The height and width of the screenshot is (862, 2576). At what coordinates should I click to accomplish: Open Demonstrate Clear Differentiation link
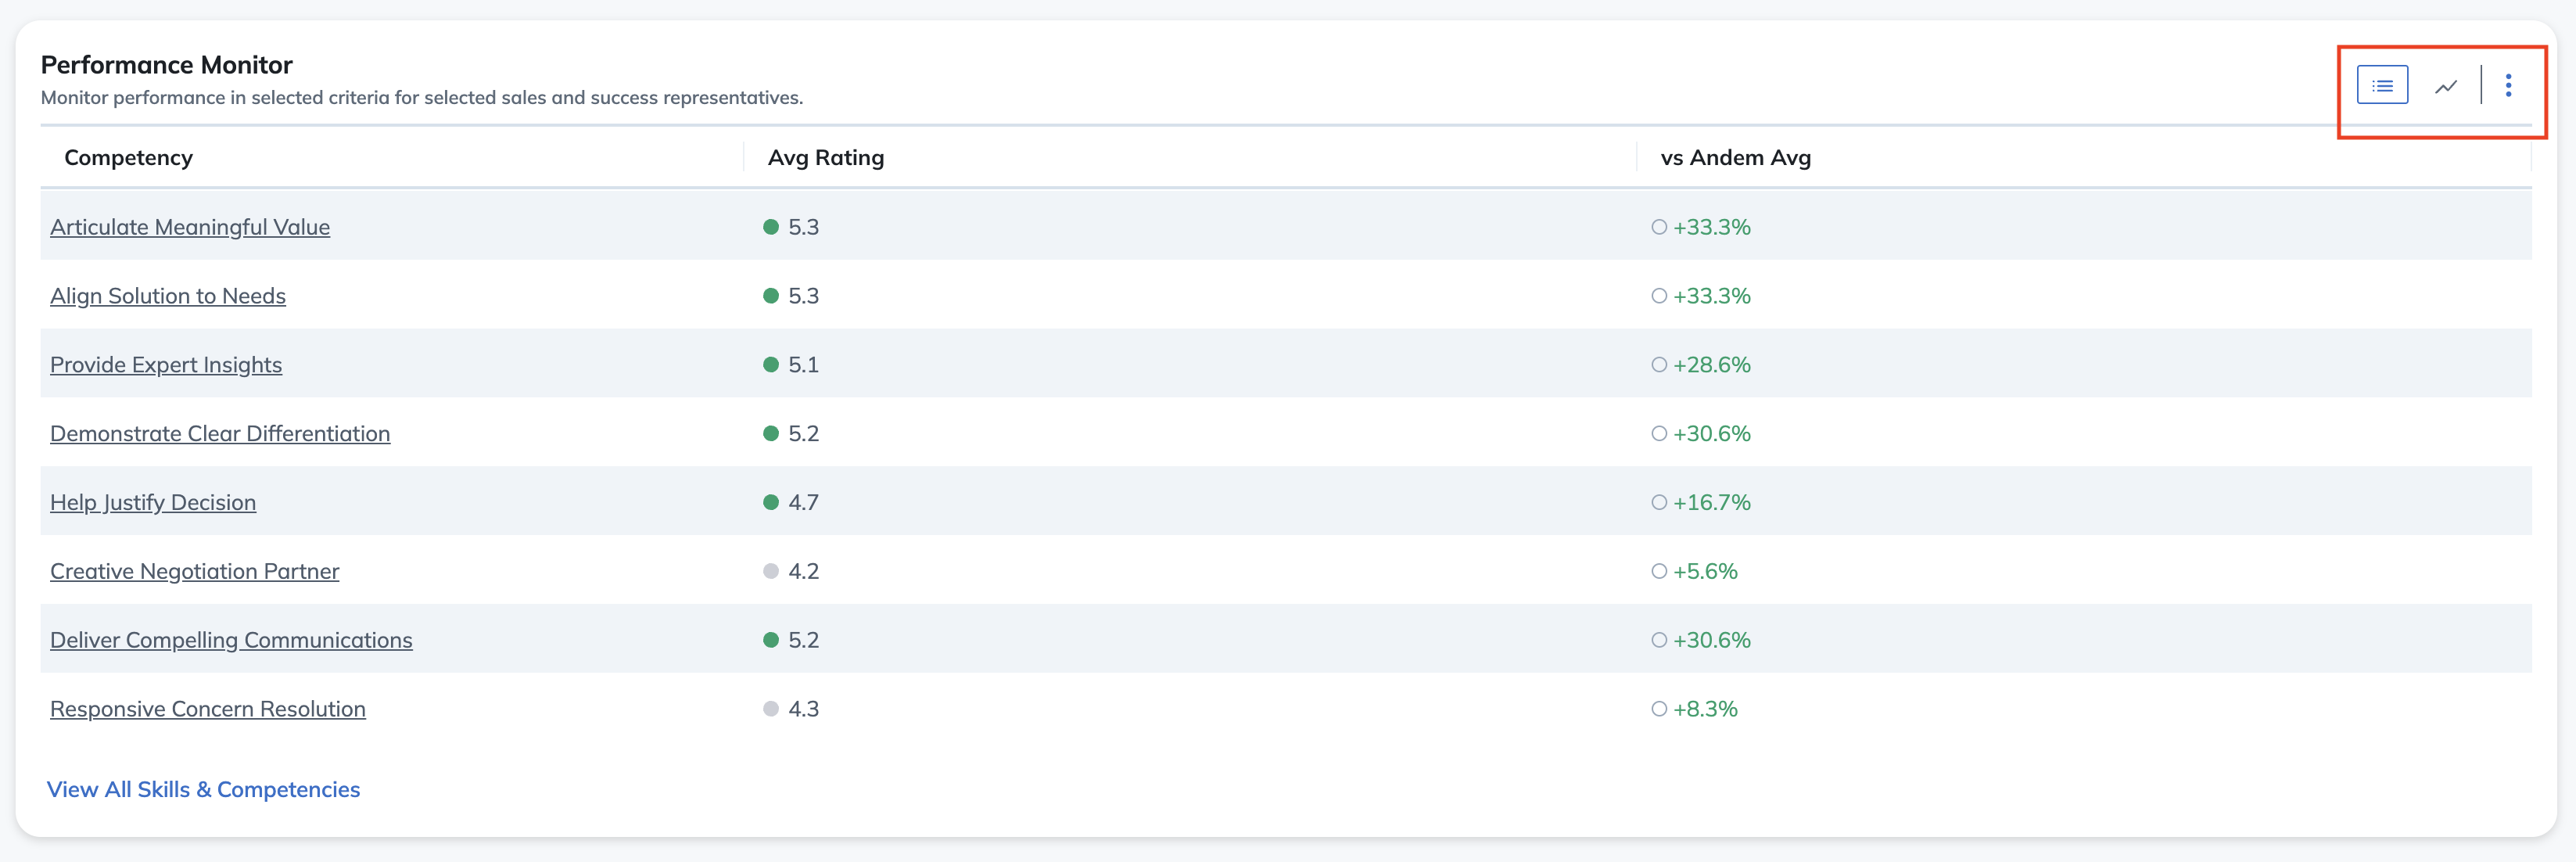tap(220, 434)
